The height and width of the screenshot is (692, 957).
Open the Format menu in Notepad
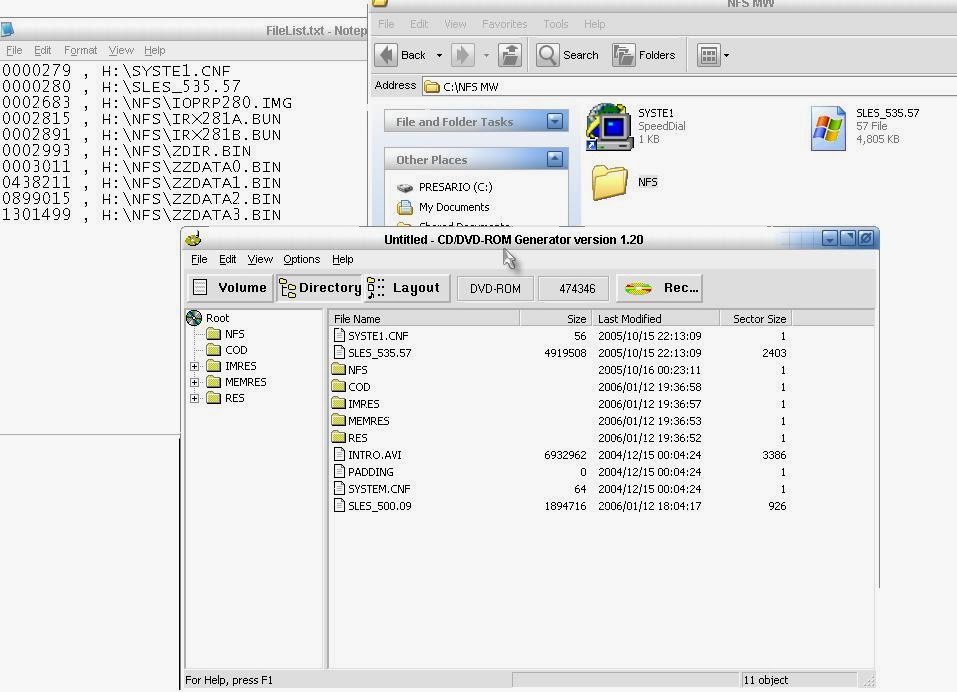79,50
